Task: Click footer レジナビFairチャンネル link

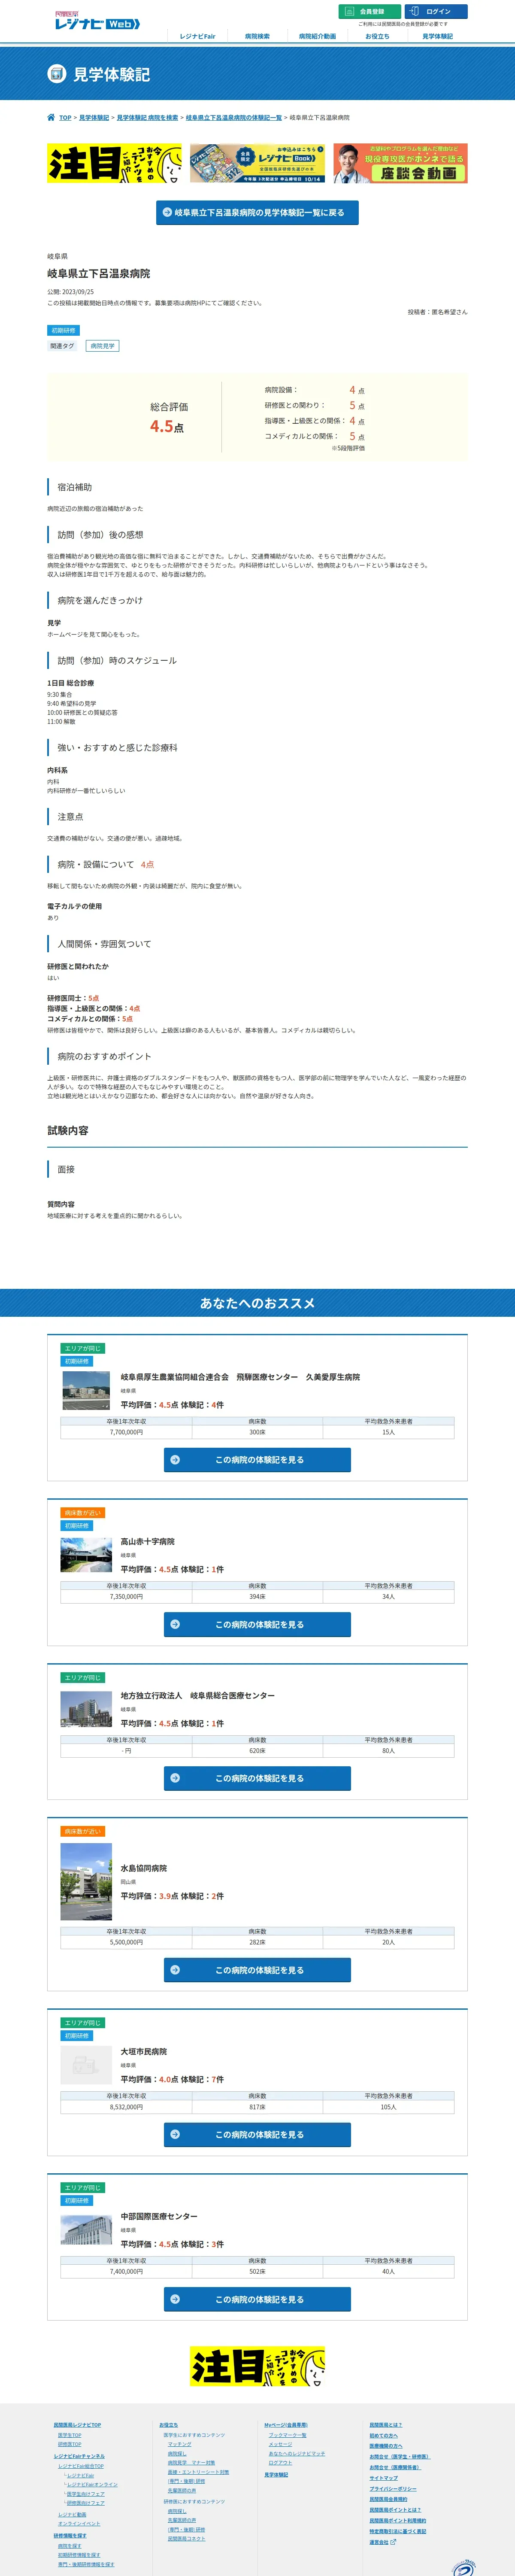Action: point(79,2456)
